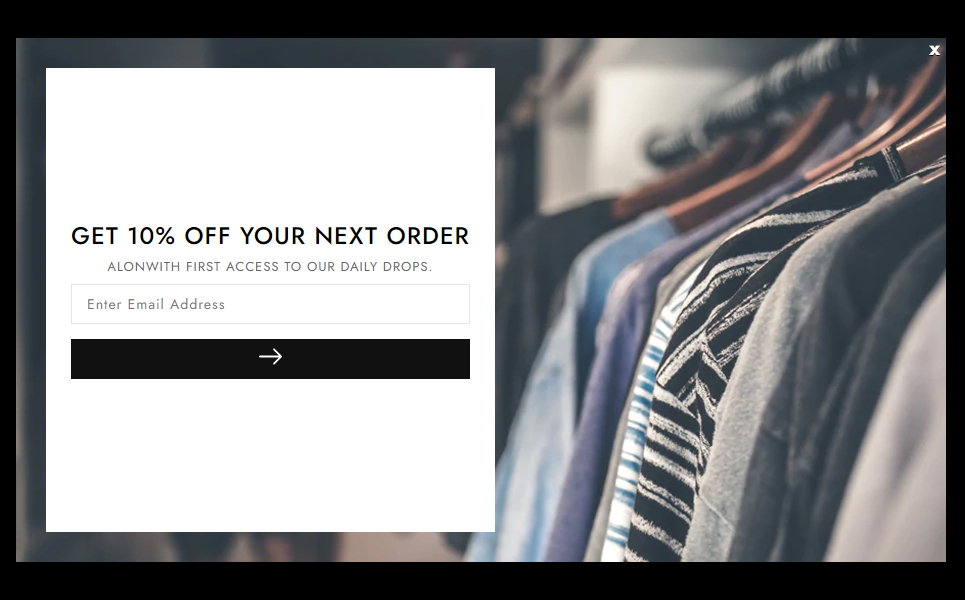Click the white right-arrow icon

point(270,356)
